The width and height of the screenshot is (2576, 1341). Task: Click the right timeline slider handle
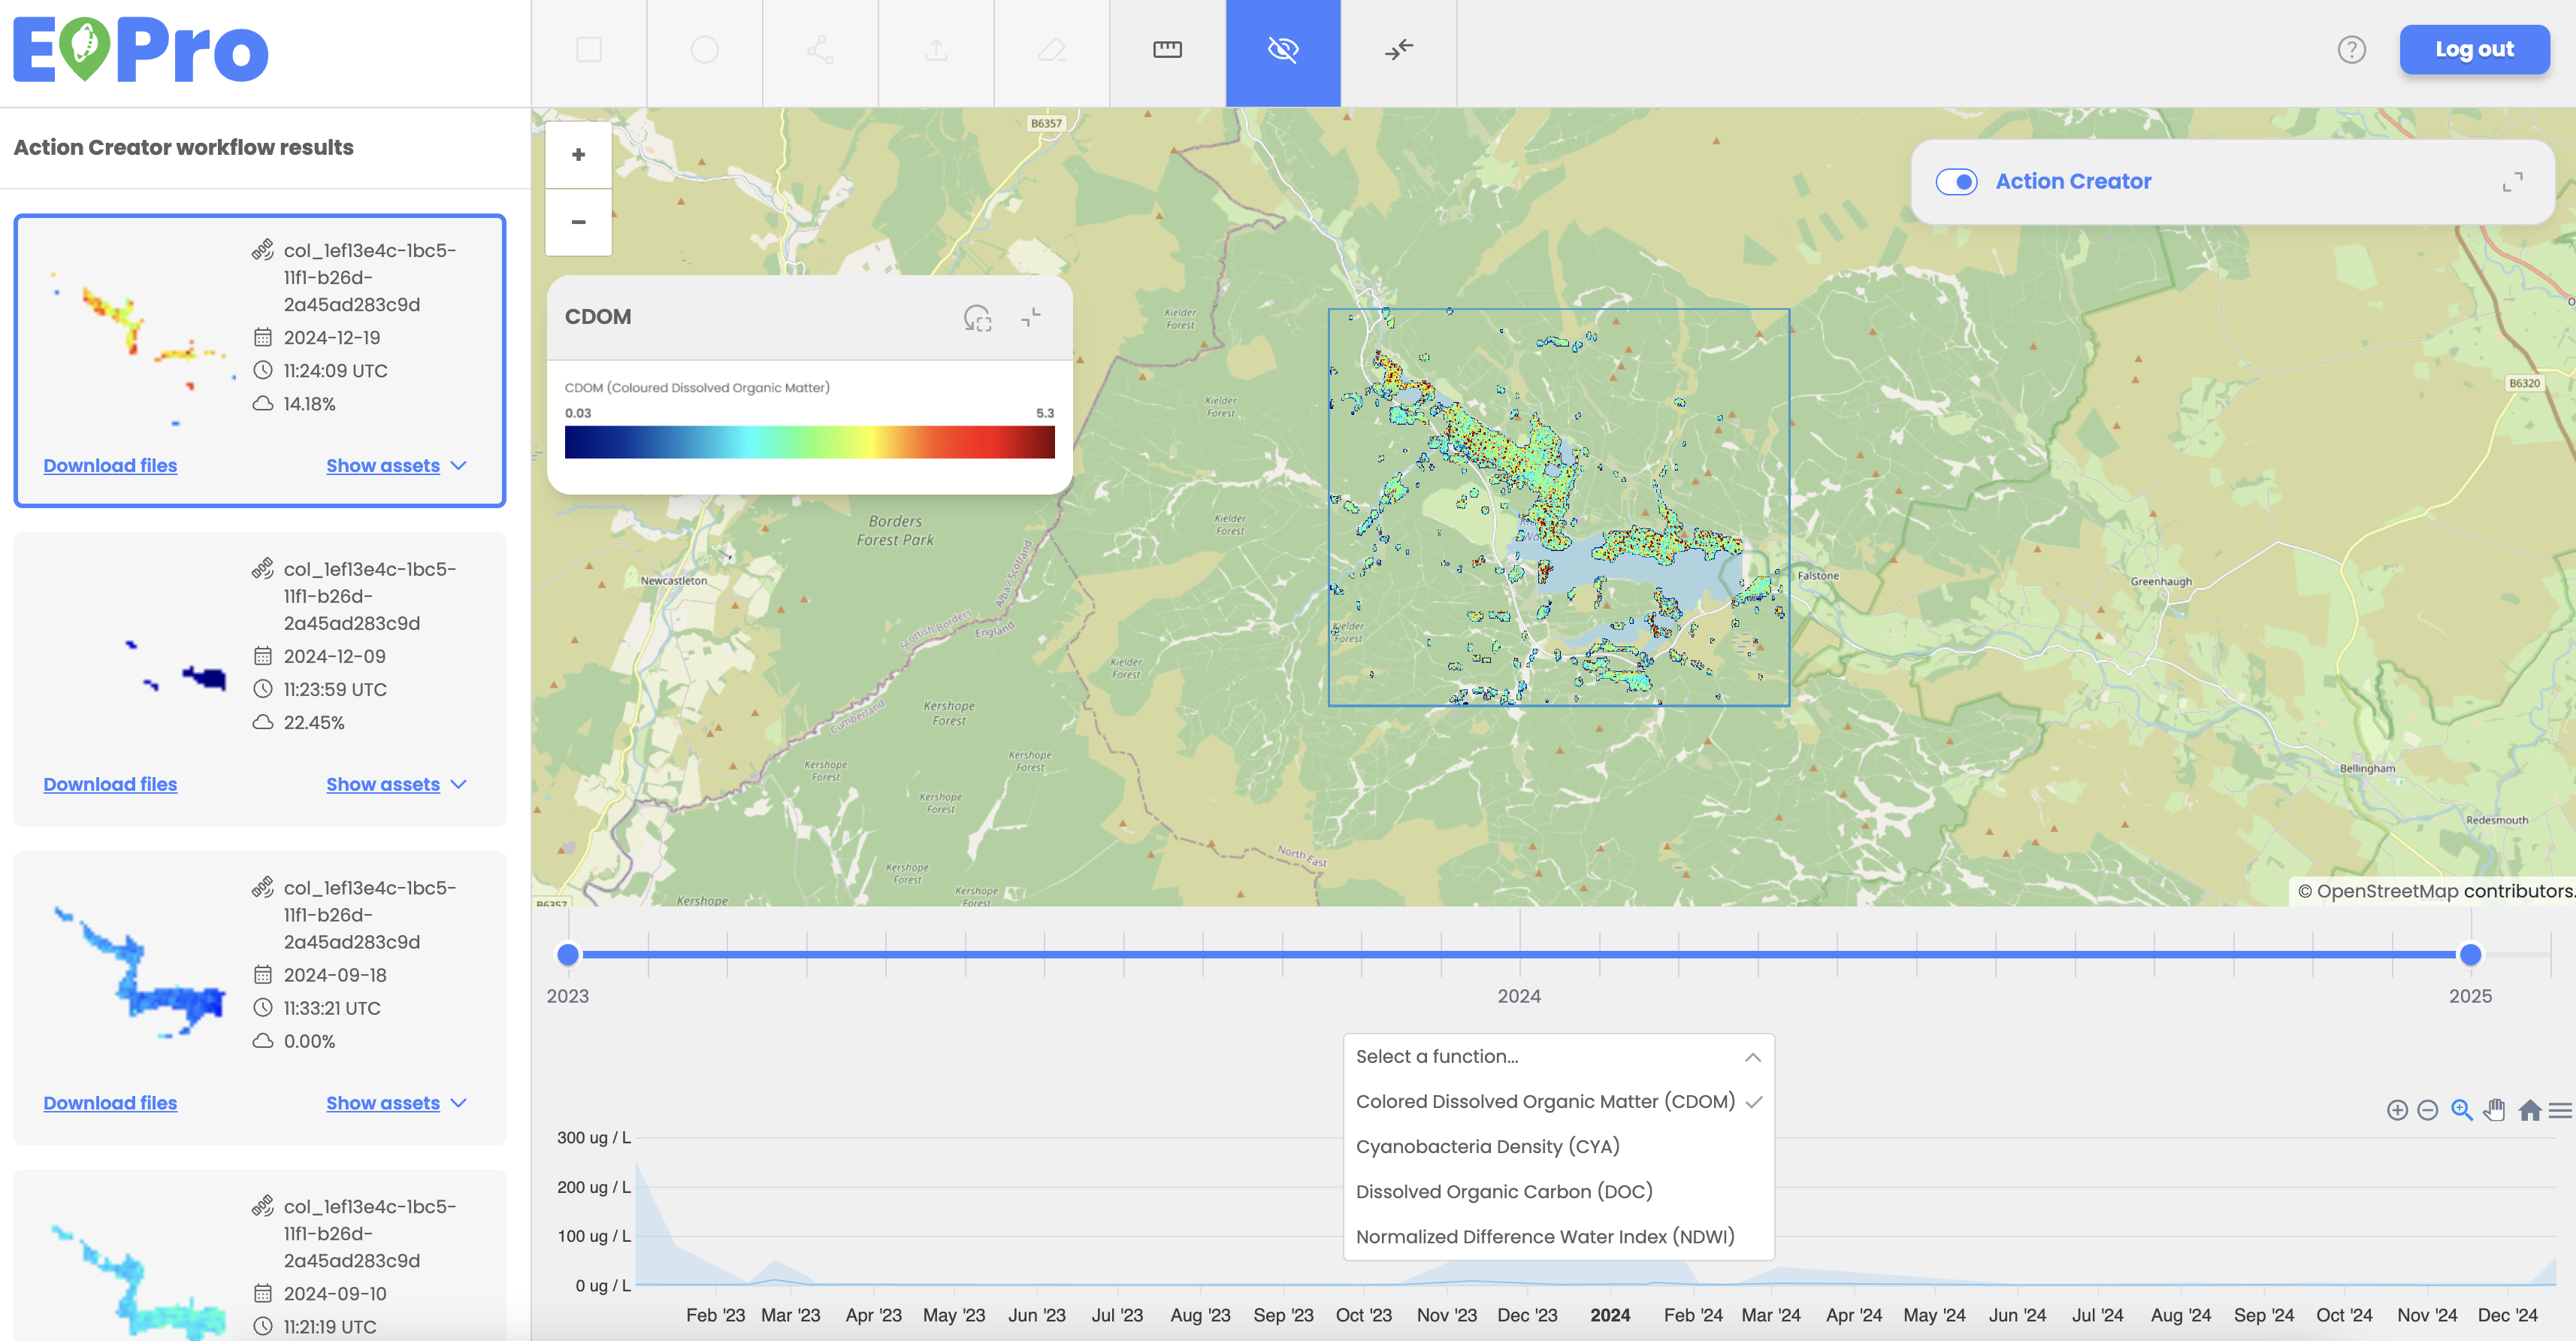(x=2470, y=955)
